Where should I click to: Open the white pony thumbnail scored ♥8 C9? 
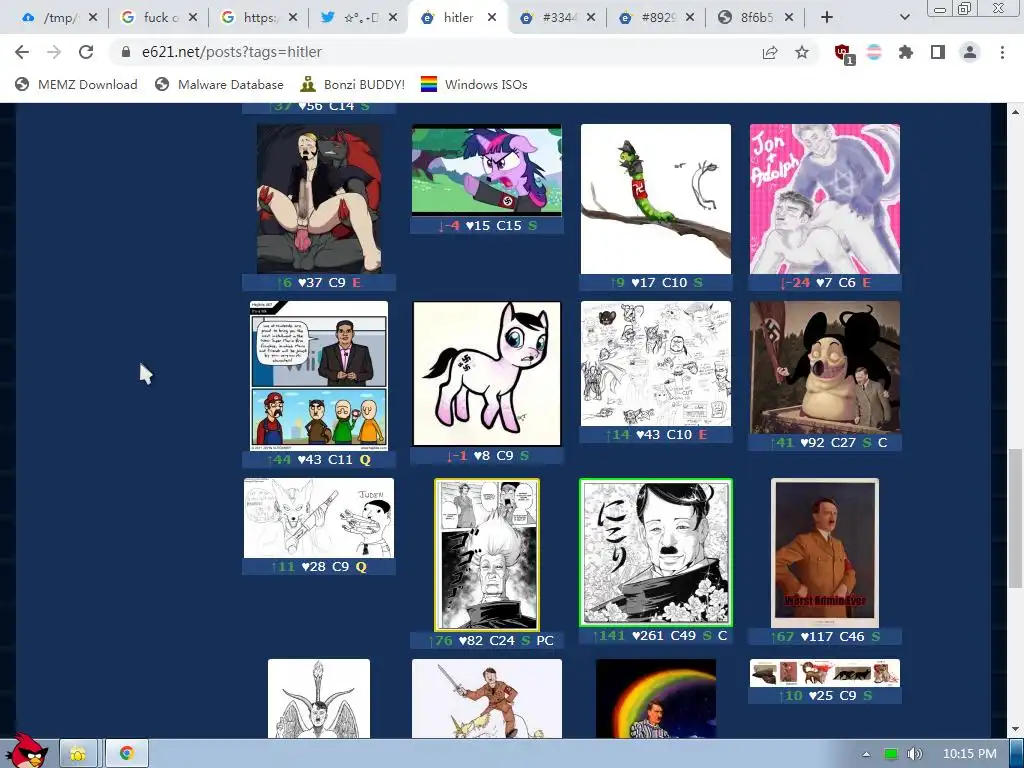[x=487, y=374]
